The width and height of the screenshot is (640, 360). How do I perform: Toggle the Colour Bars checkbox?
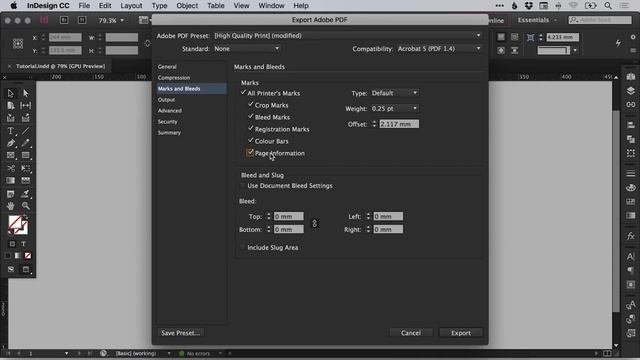pos(251,140)
